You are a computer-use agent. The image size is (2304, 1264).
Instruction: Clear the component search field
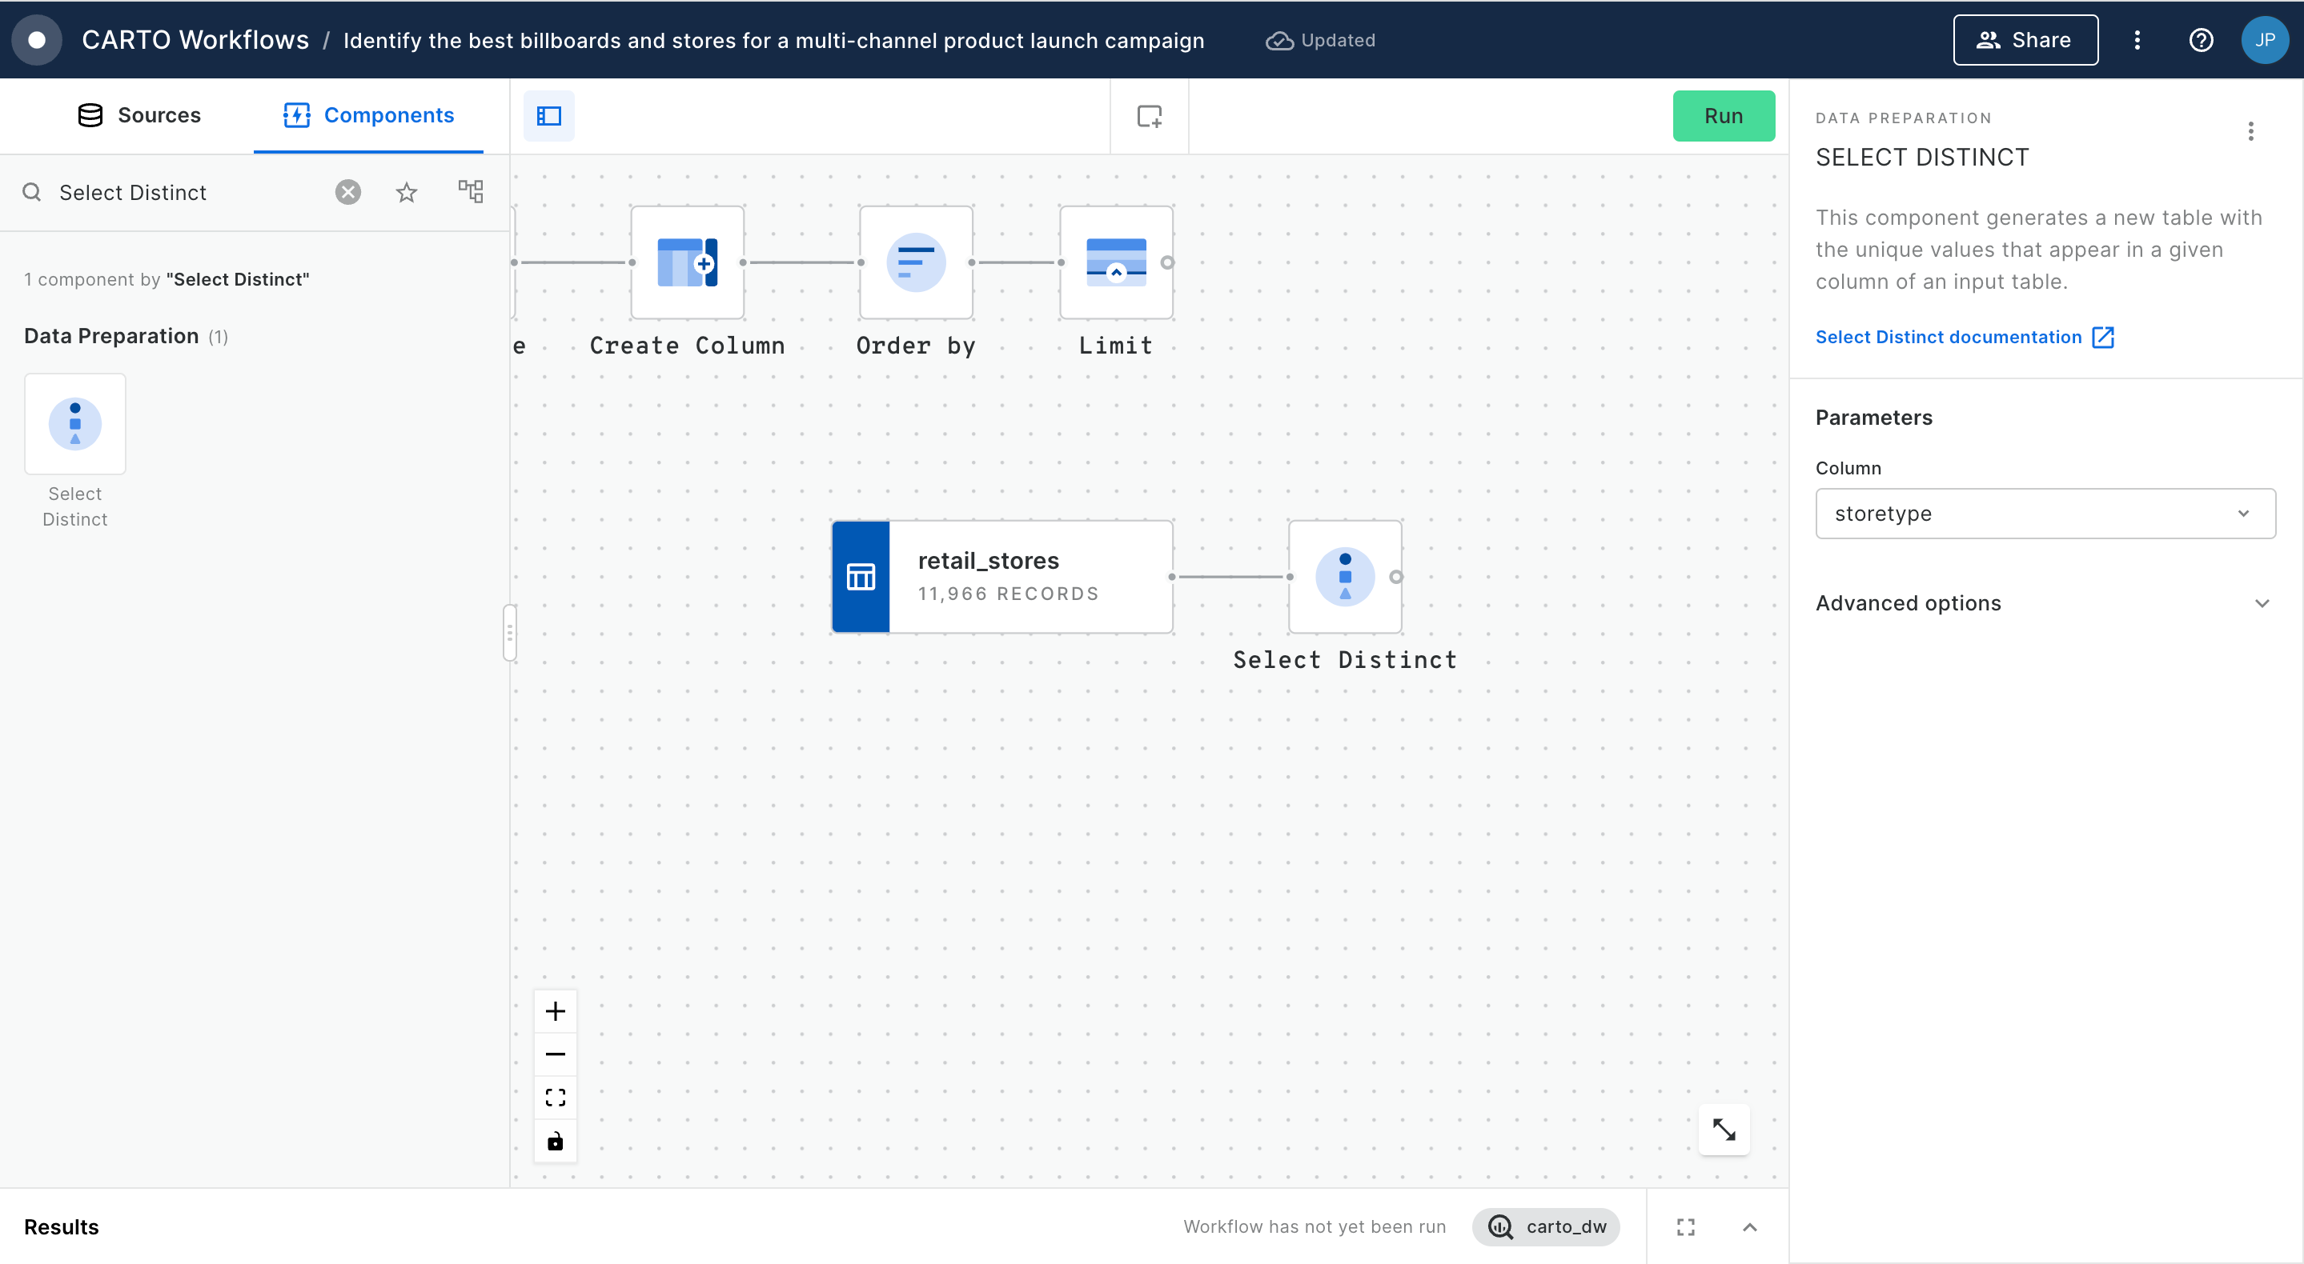(348, 192)
